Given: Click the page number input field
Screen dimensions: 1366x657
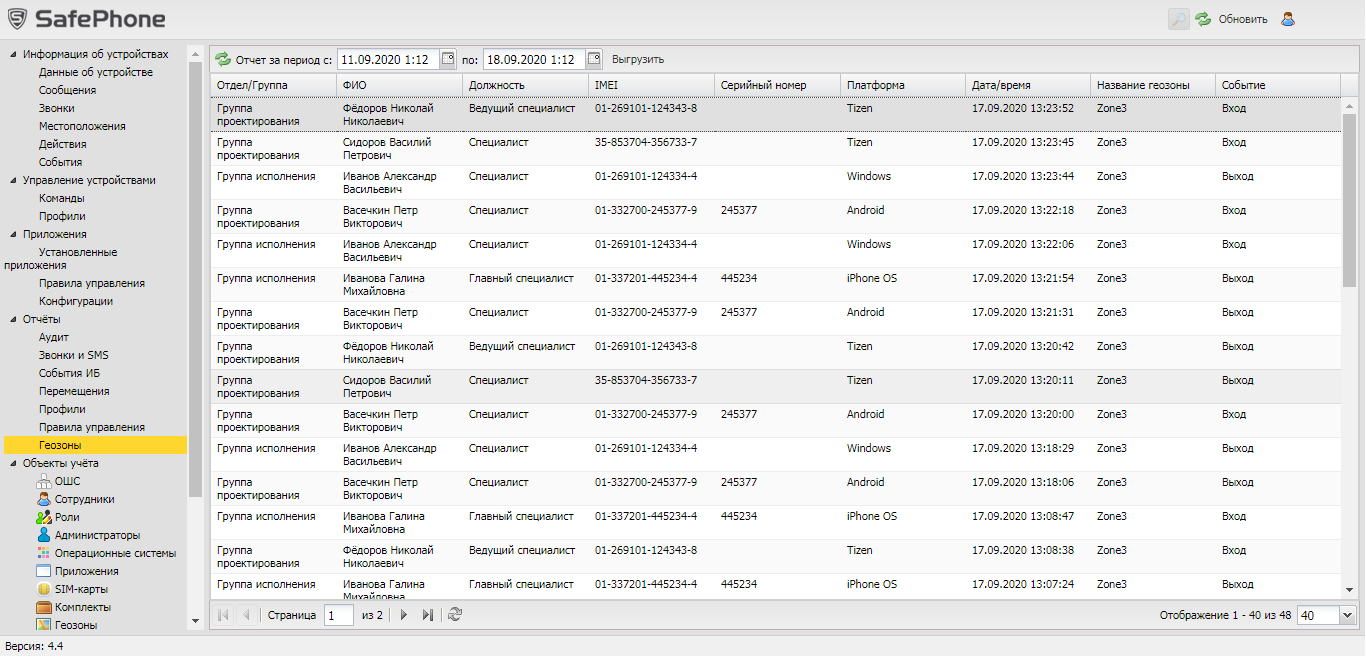Looking at the screenshot, I should [338, 615].
